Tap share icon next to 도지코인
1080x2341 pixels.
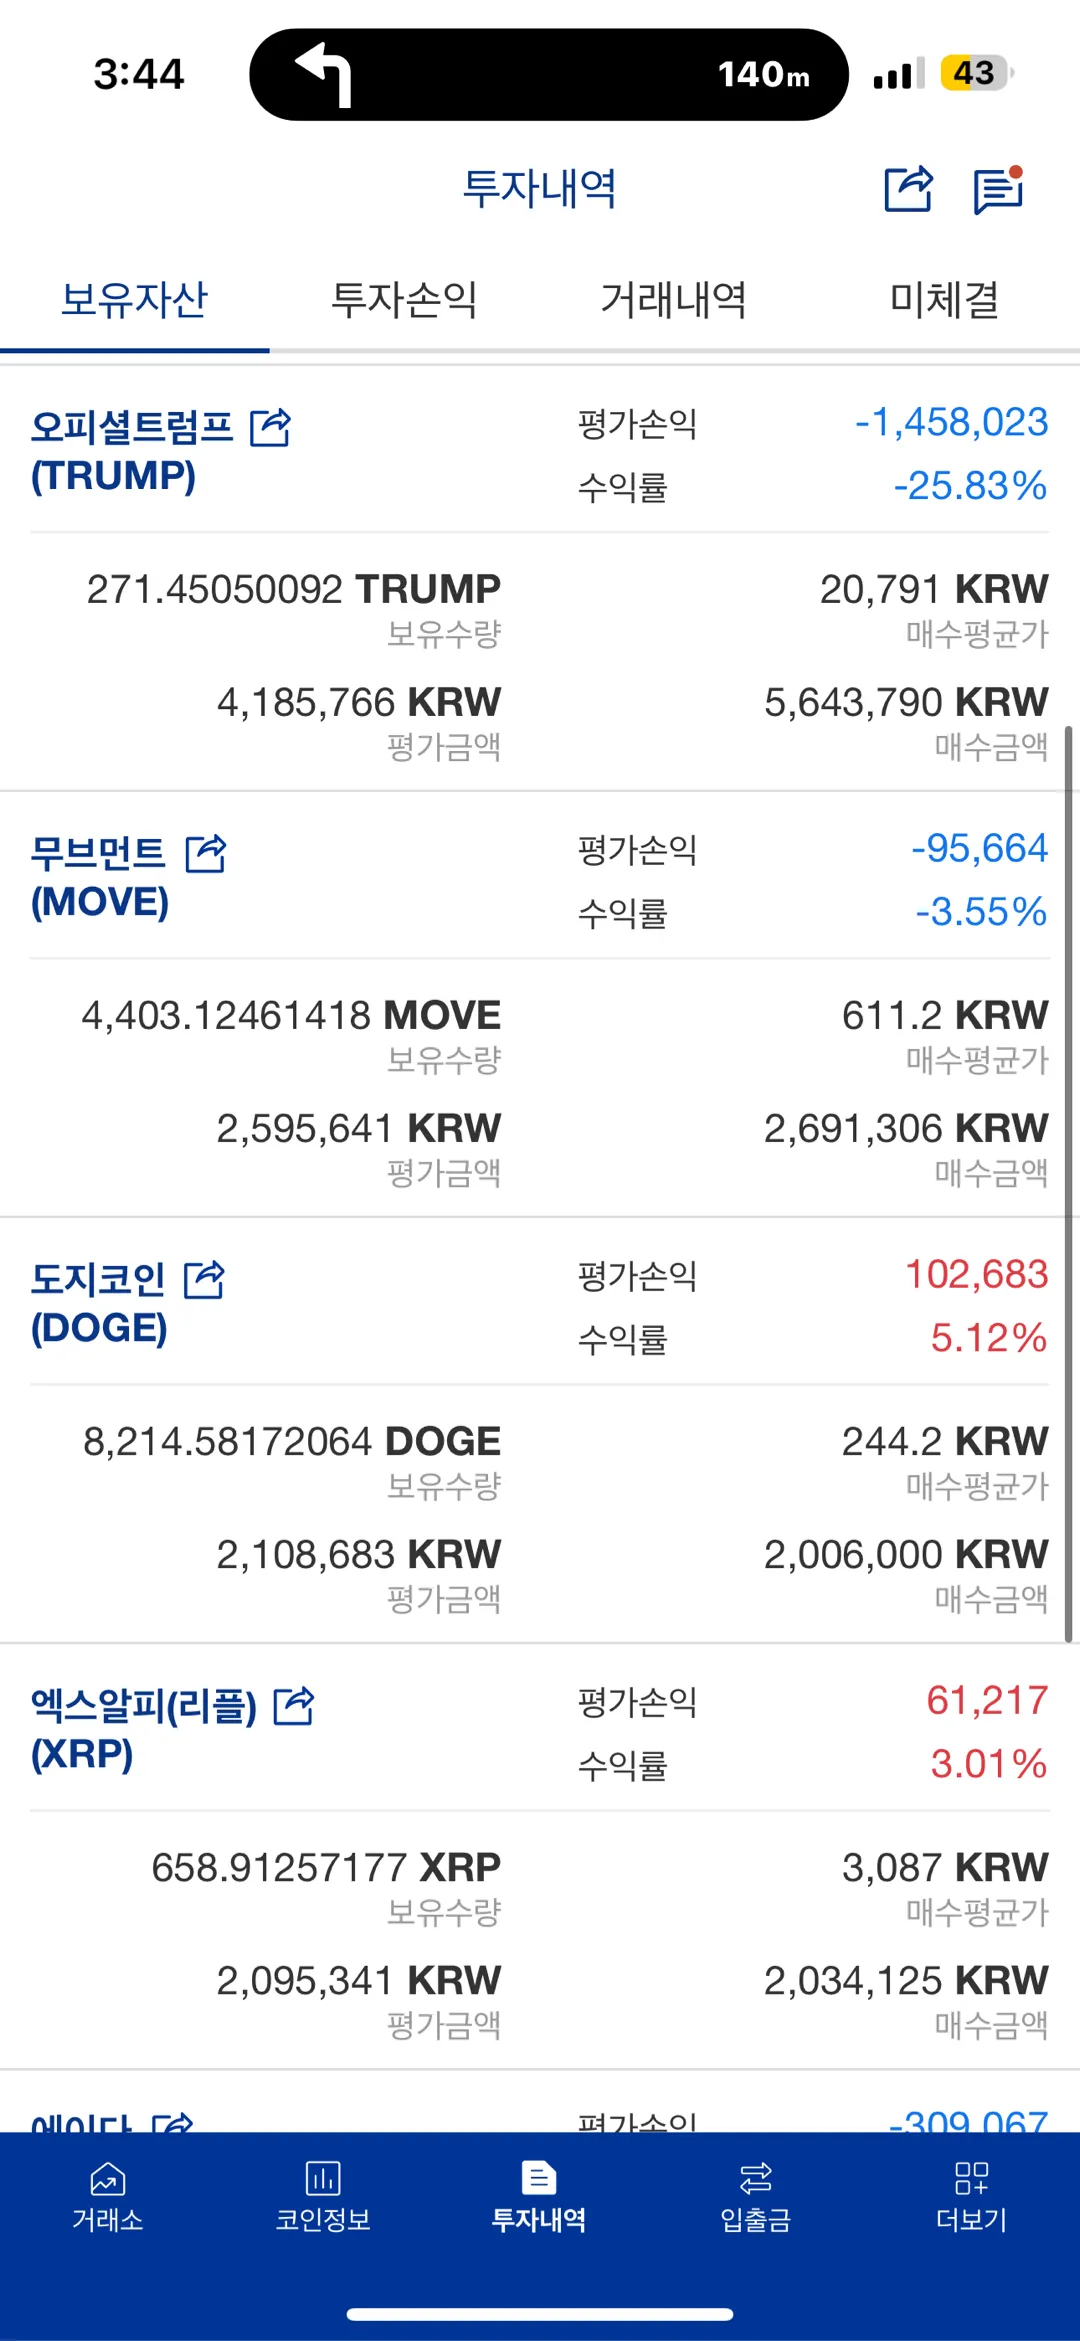(x=205, y=1280)
